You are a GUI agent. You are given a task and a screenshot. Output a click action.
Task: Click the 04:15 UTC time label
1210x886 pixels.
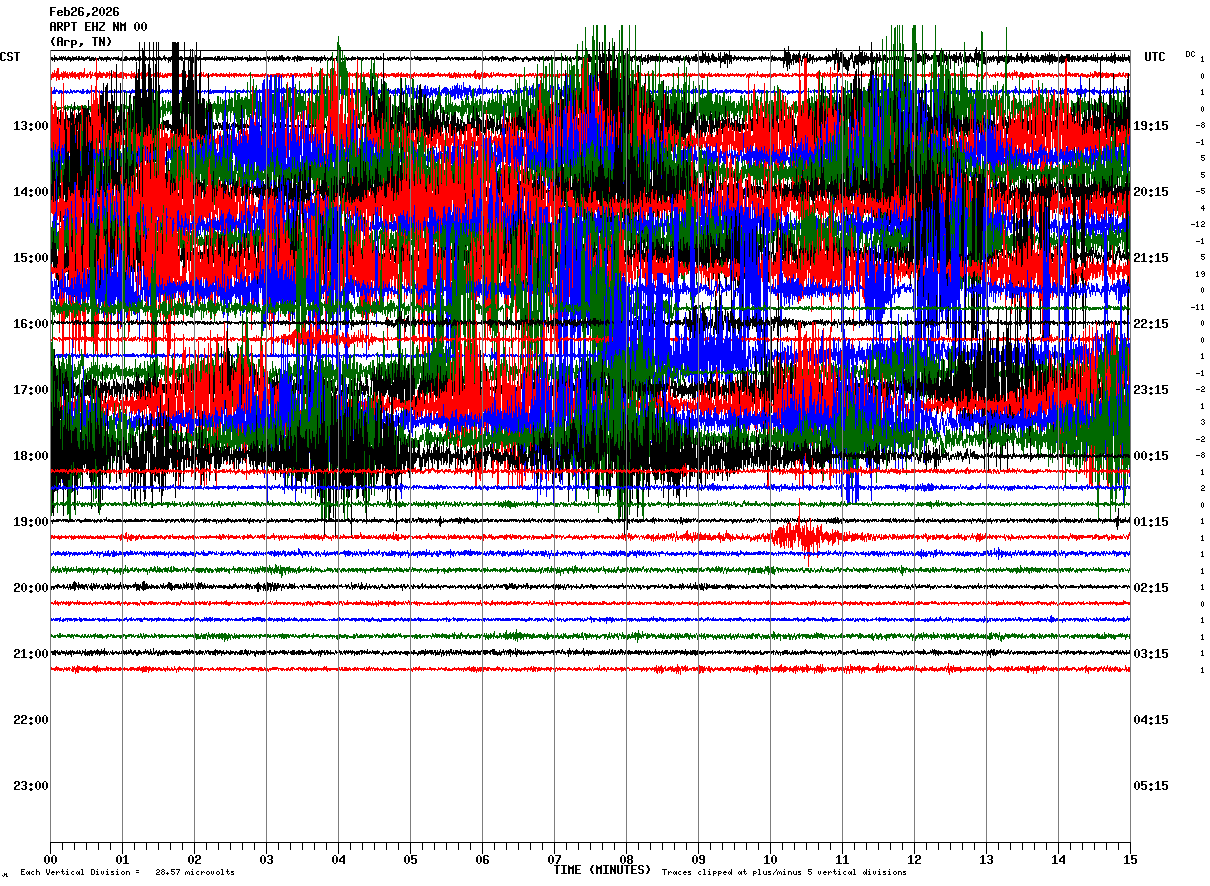1151,720
